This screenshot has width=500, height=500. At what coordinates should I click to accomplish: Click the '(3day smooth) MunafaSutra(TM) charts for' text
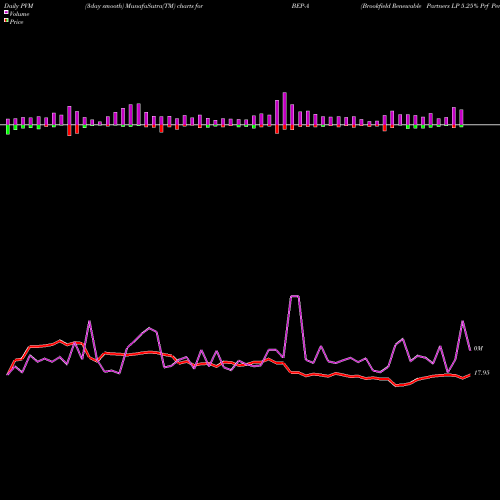pyautogui.click(x=144, y=6)
